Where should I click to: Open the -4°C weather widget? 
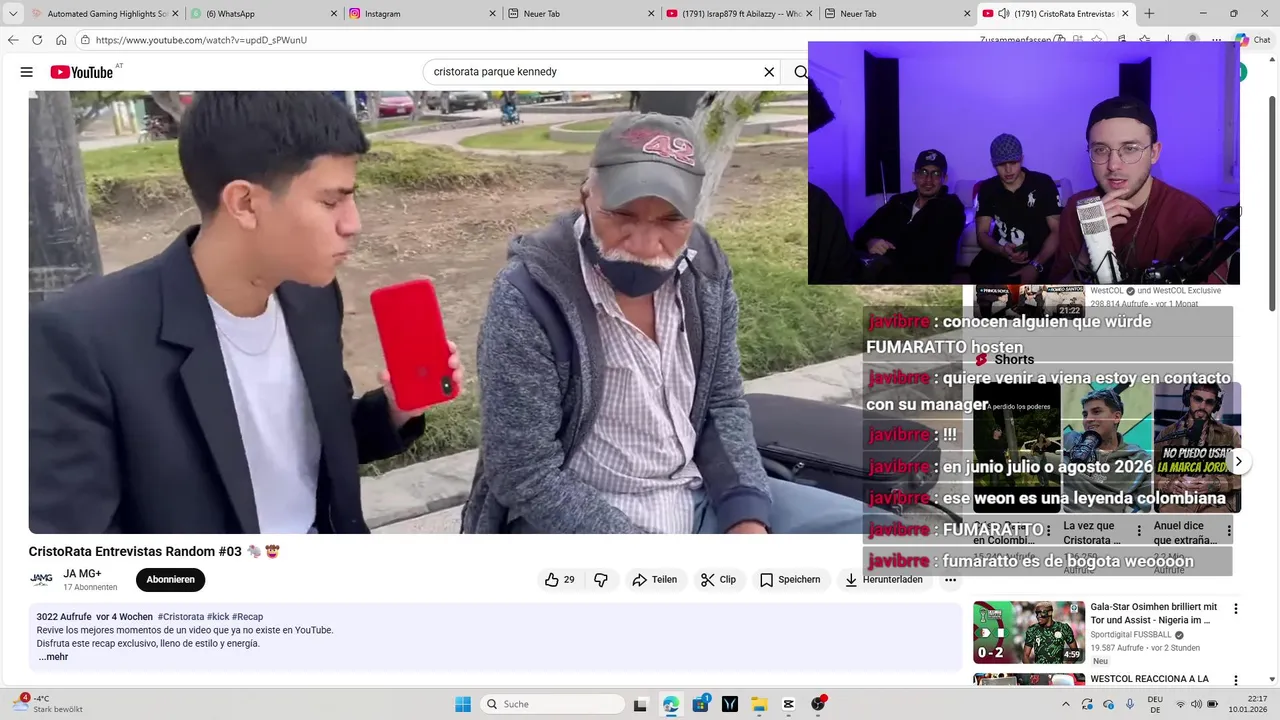click(48, 704)
